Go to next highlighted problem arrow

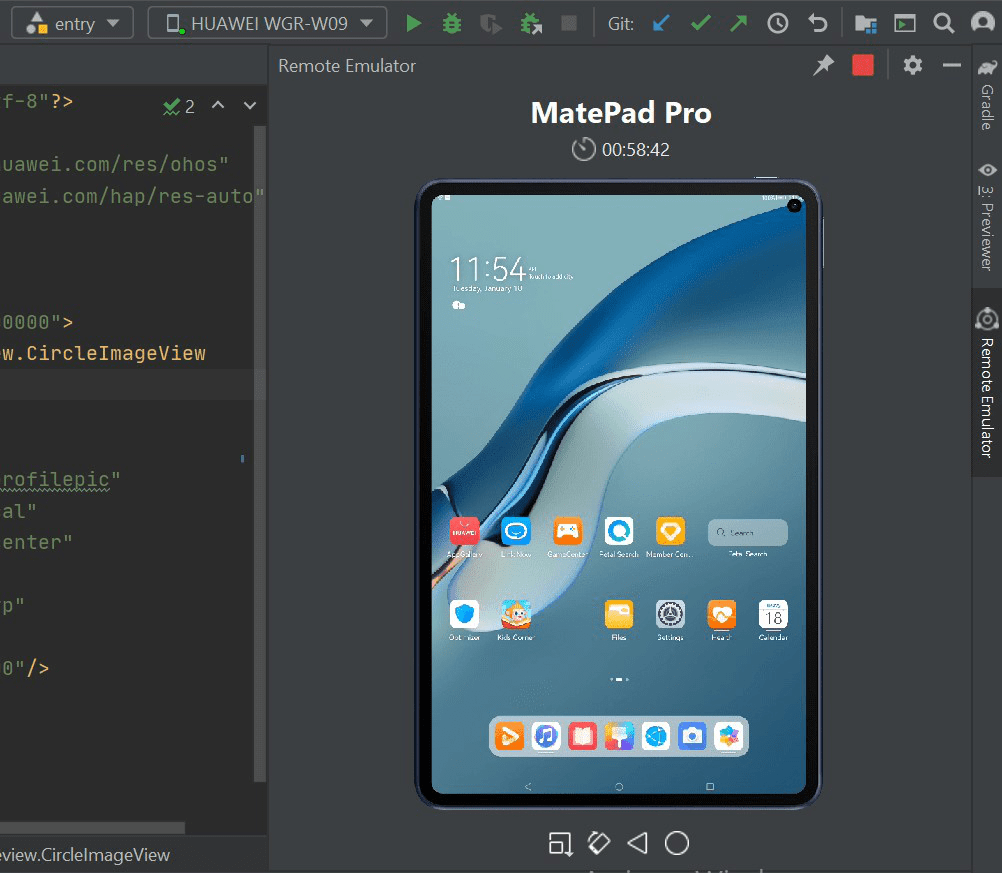tap(250, 105)
